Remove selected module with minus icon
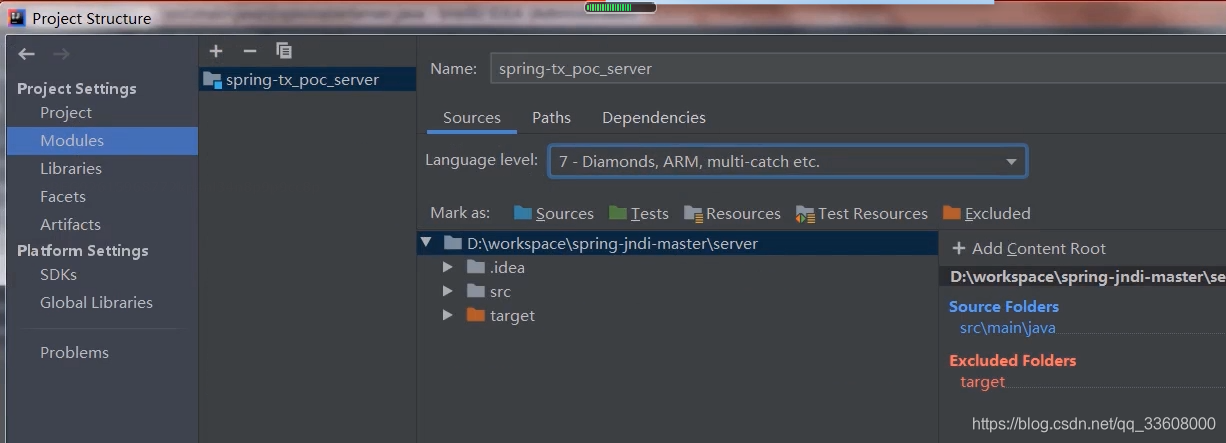The image size is (1226, 443). point(250,51)
